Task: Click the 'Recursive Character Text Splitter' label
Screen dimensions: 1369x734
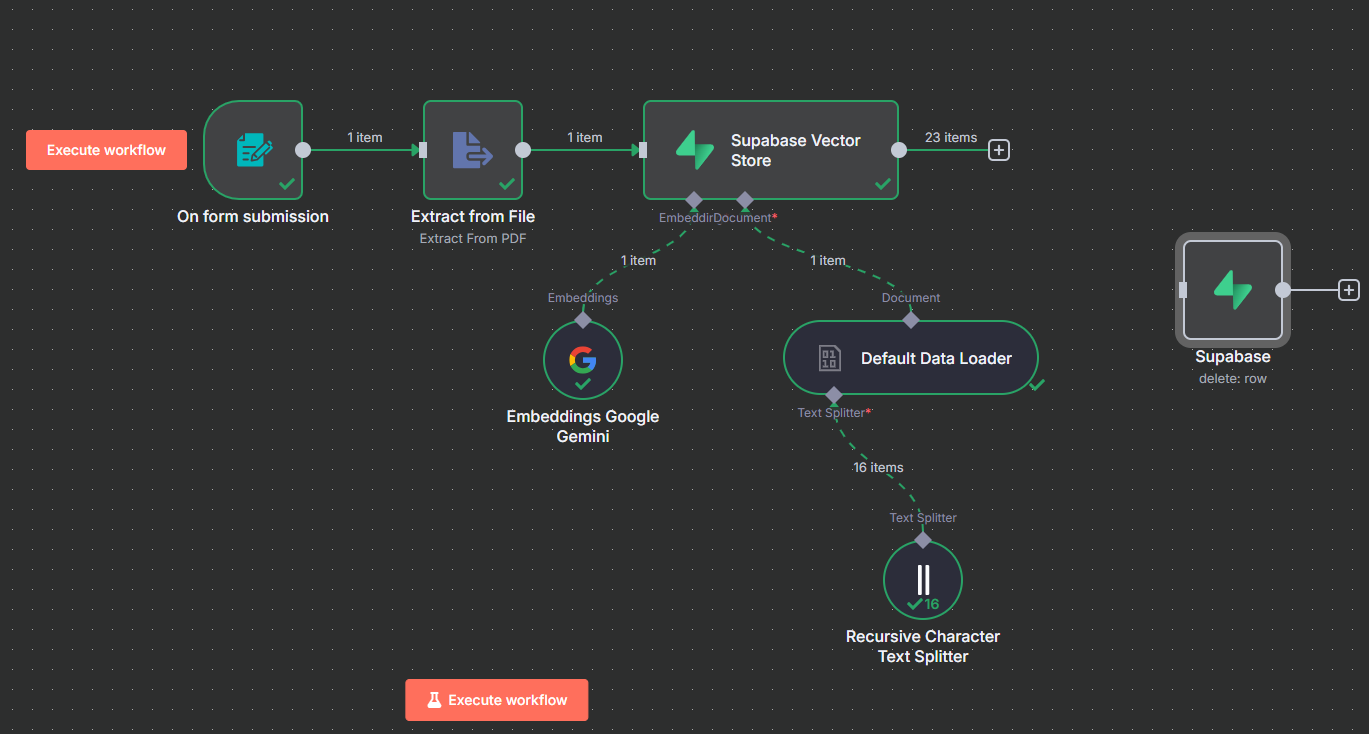Action: 923,646
